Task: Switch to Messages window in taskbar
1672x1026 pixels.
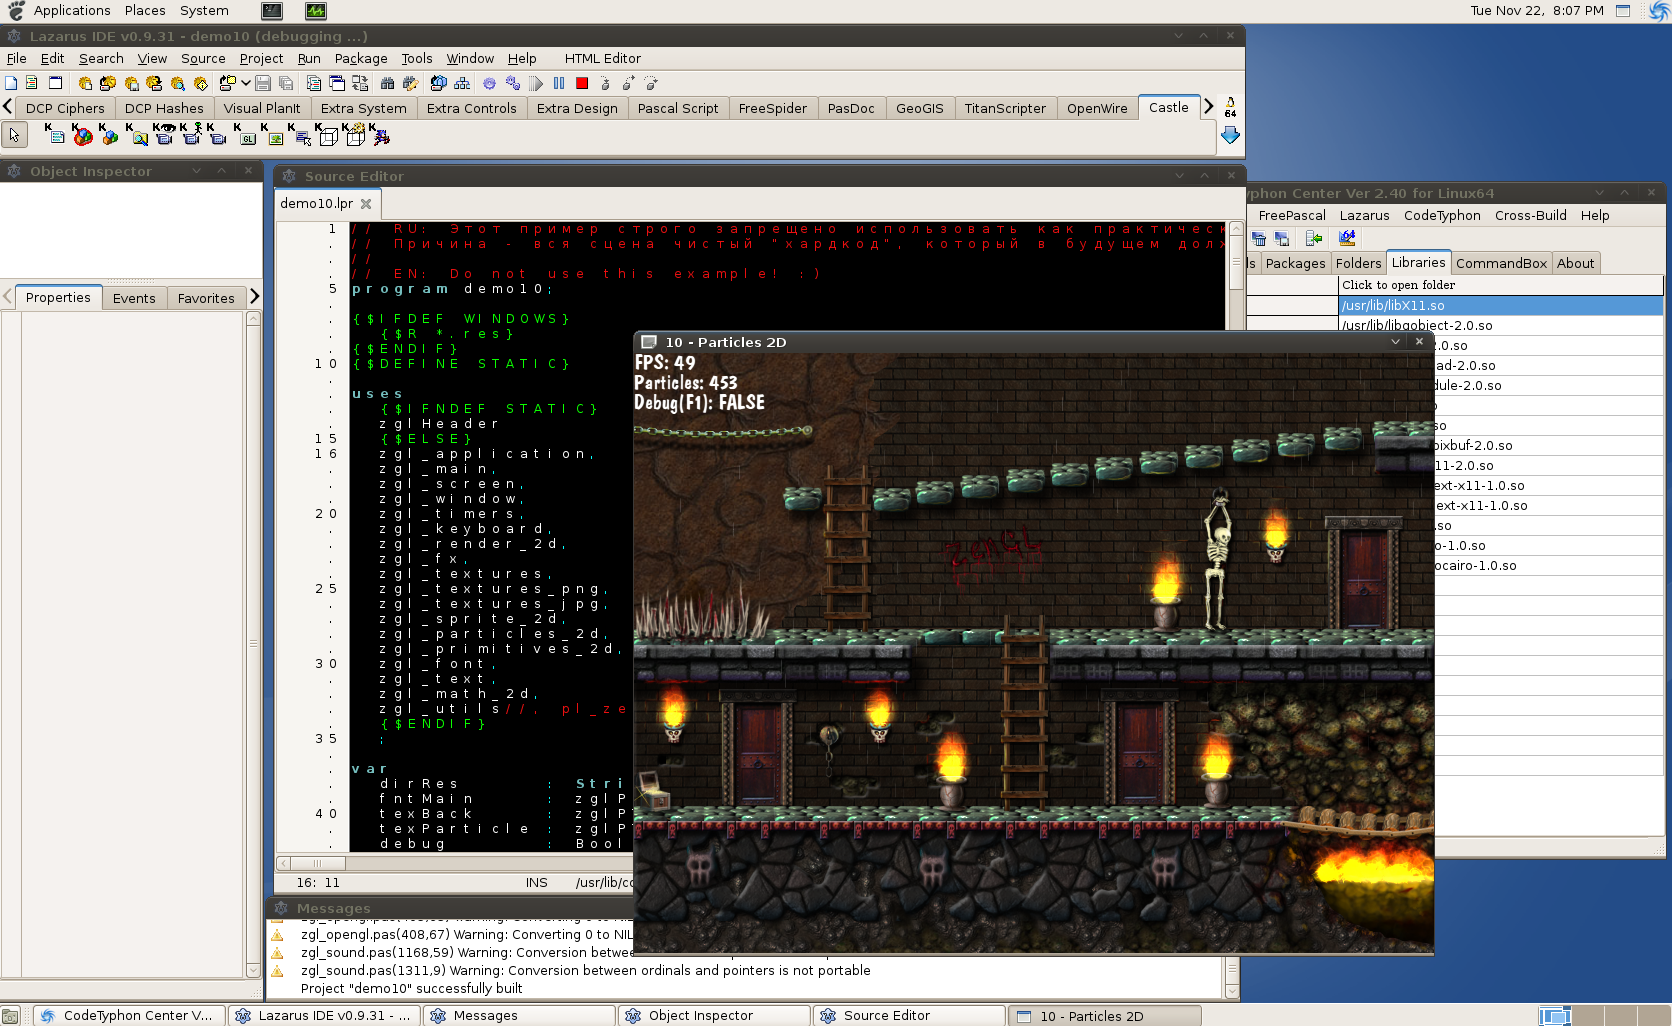Action: pos(518,1015)
